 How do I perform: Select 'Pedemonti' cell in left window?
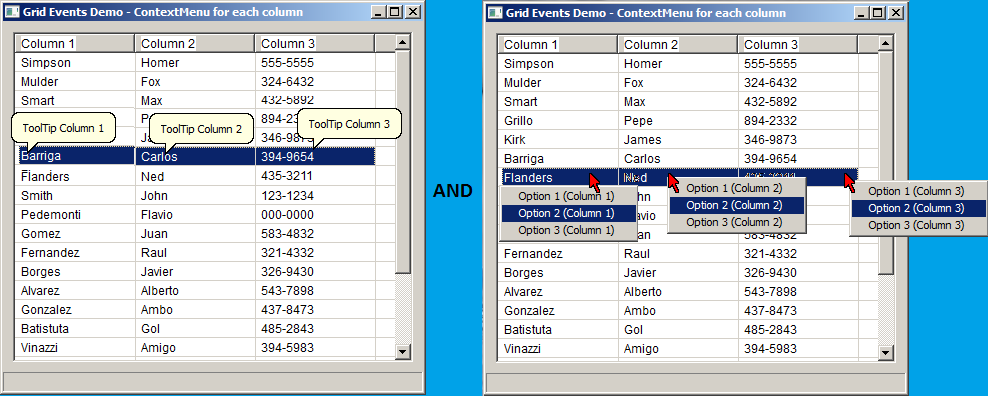click(x=75, y=215)
